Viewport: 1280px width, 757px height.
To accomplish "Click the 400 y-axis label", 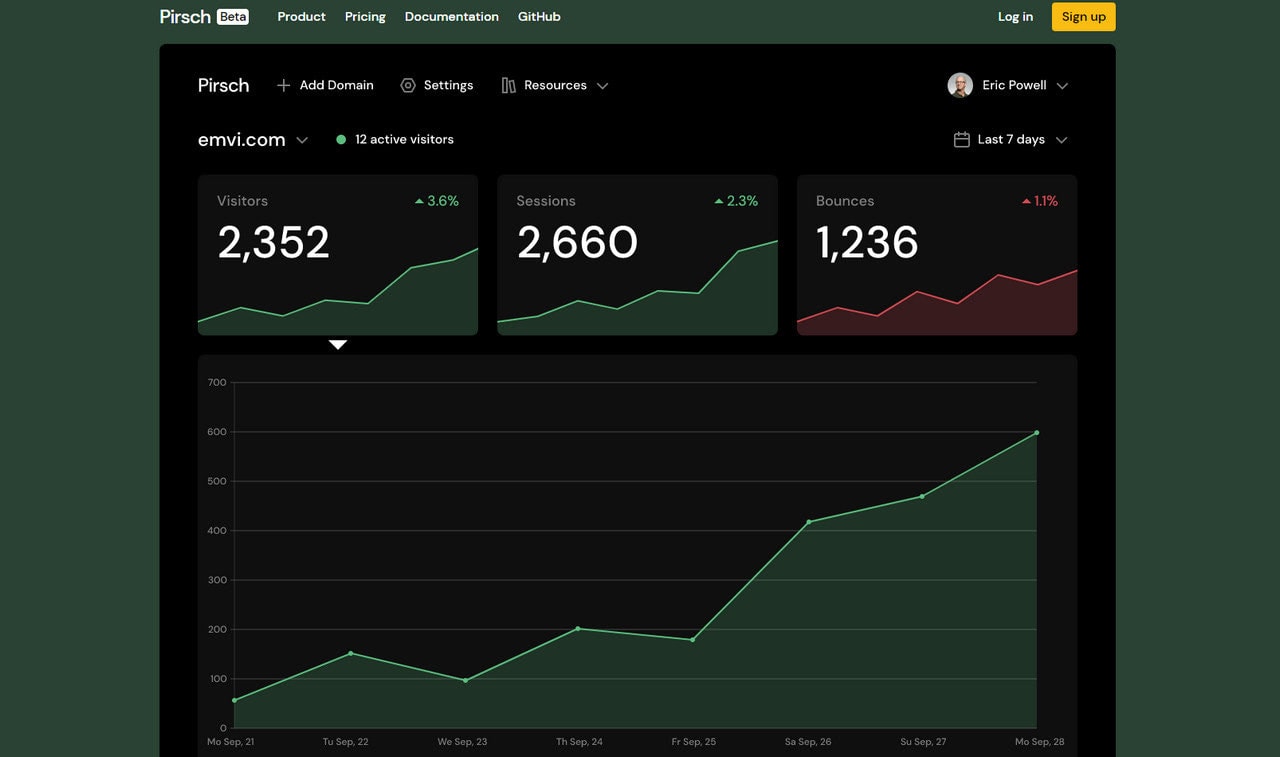I will pyautogui.click(x=217, y=531).
